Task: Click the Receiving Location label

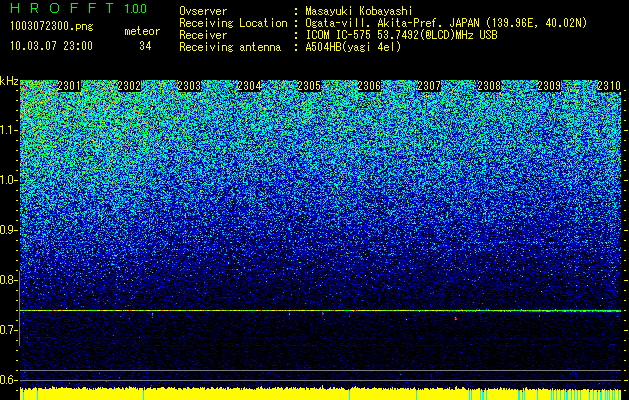Action: pos(233,23)
